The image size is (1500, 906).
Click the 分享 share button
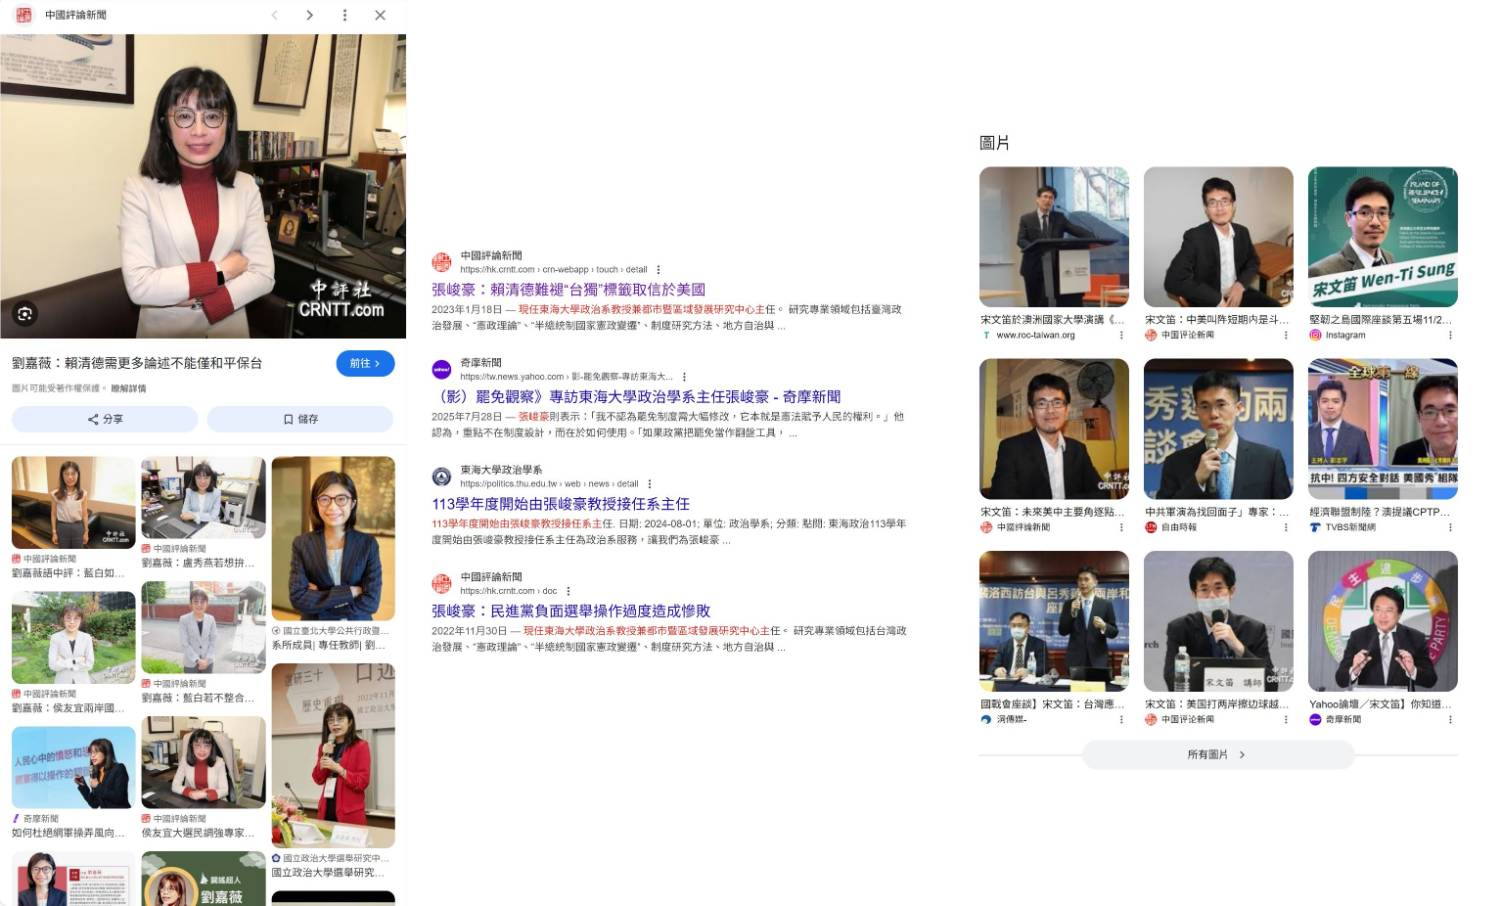tap(105, 419)
